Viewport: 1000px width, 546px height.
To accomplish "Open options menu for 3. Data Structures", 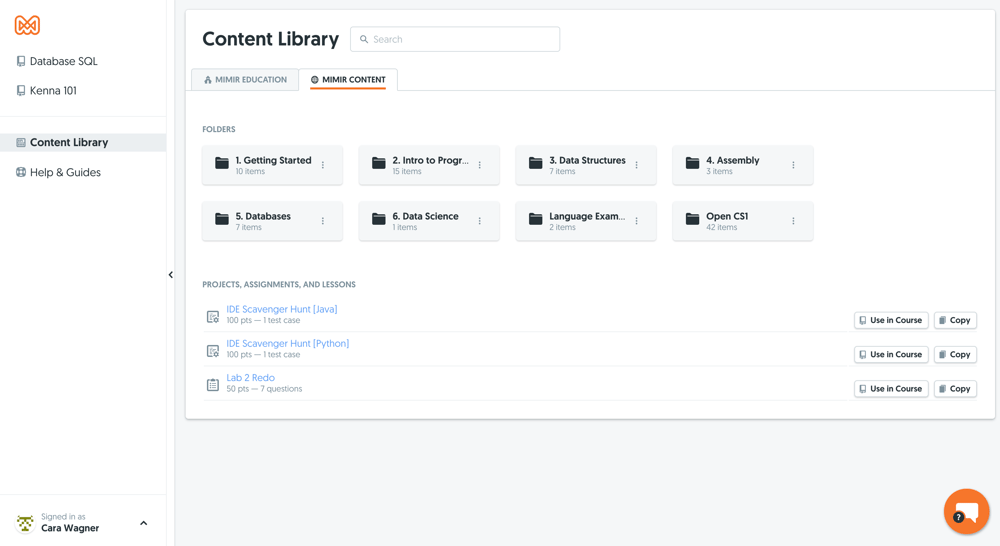I will click(636, 165).
